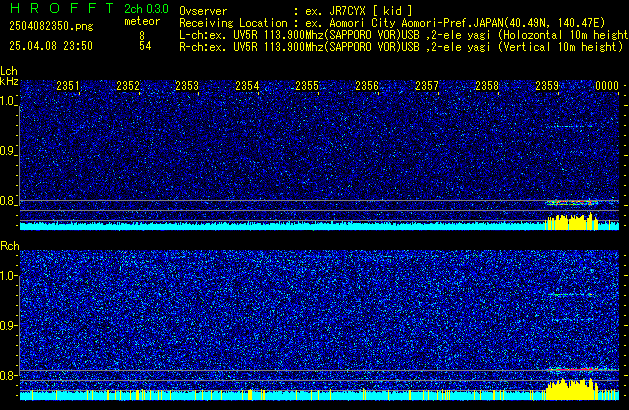
Task: Select the '2ch 0.3.0' version label
Action: [x=146, y=9]
